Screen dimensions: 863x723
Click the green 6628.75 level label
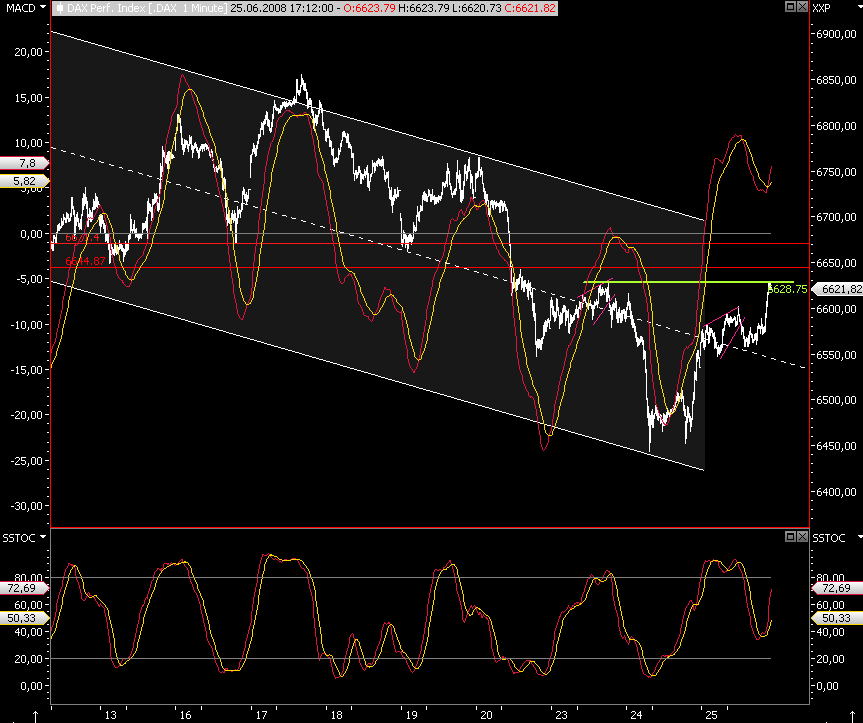coord(788,289)
